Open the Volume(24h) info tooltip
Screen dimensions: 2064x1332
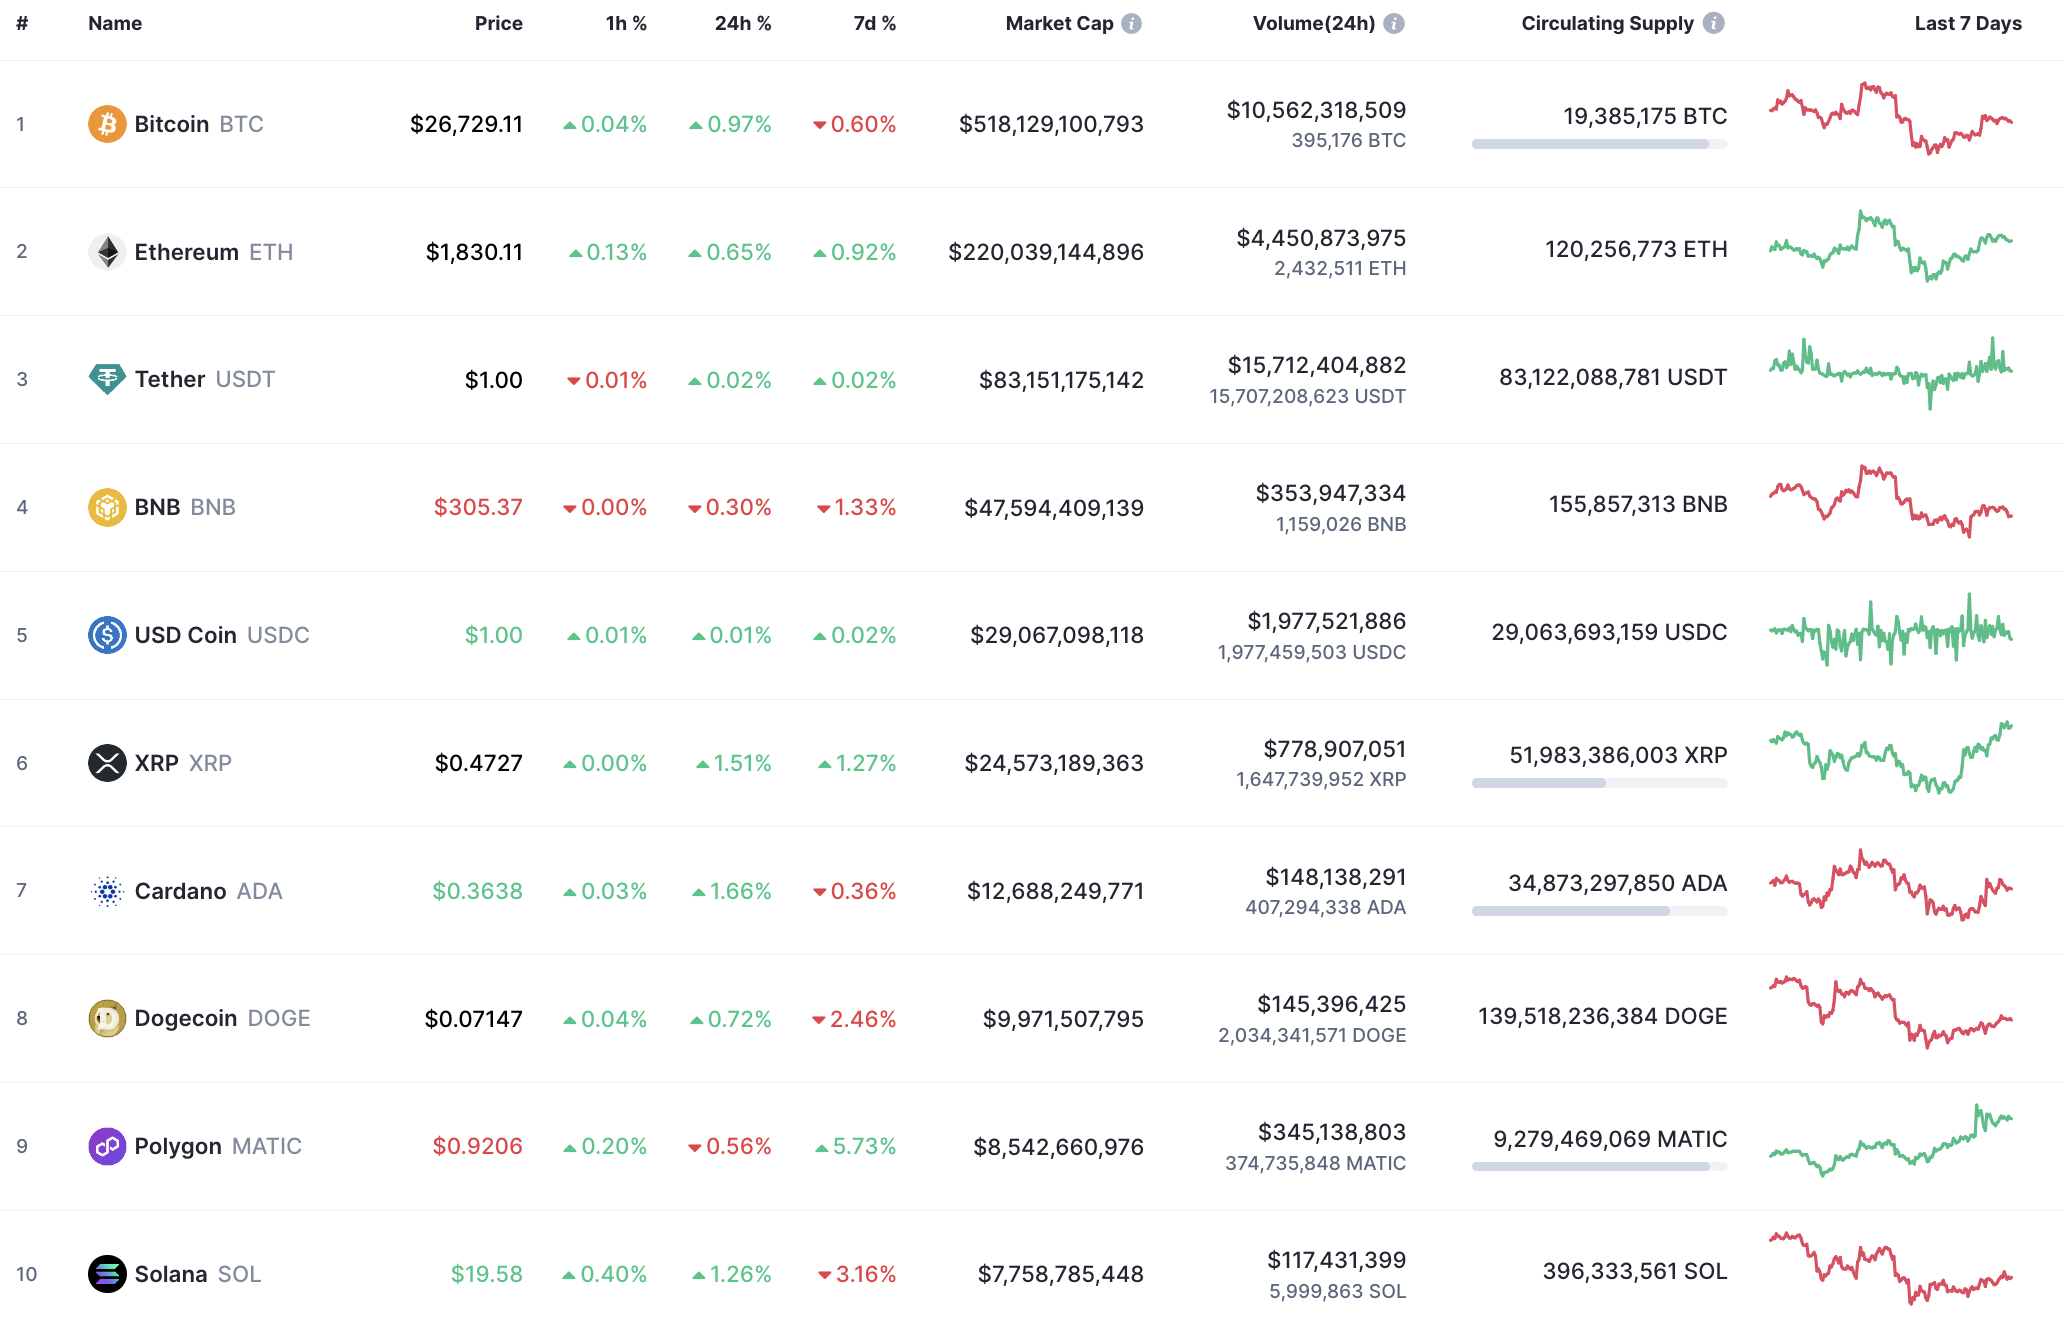(x=1393, y=23)
